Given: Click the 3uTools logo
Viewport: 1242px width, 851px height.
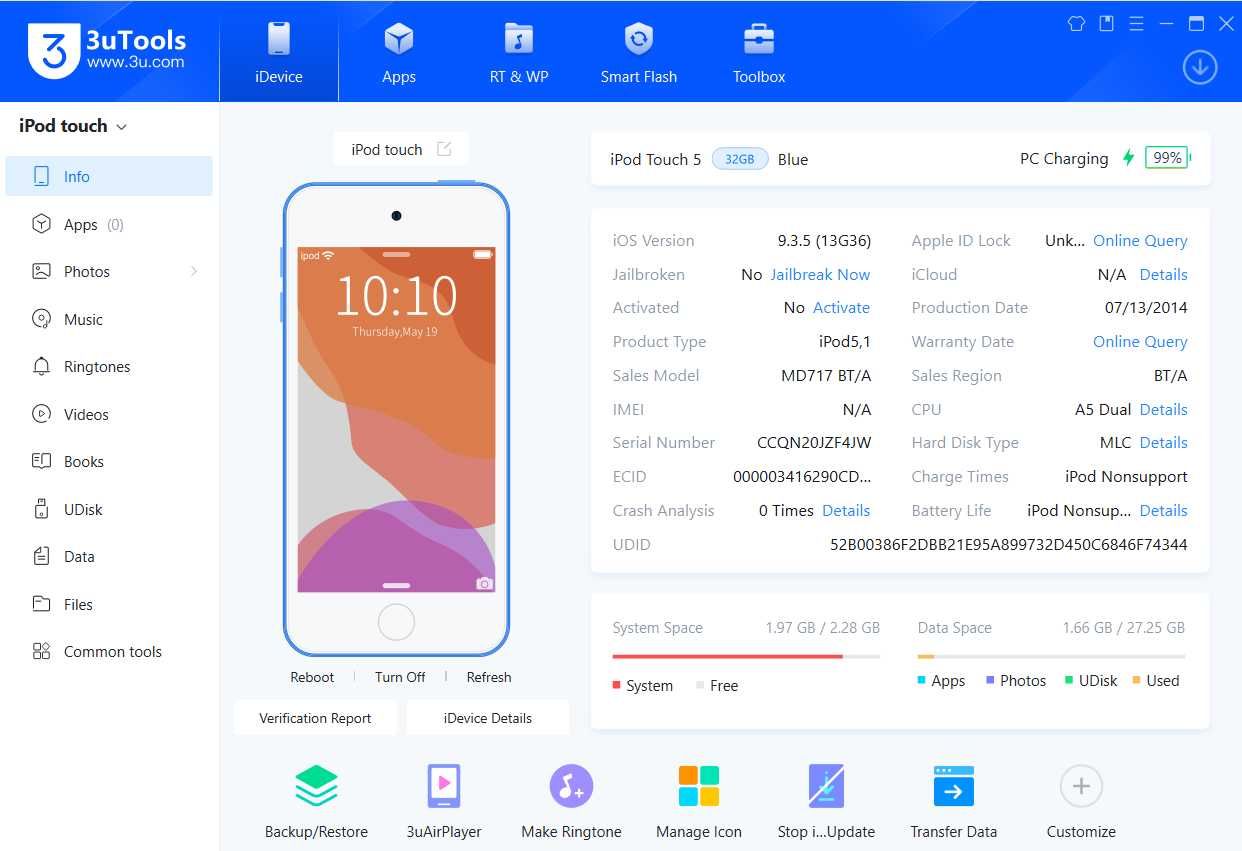Looking at the screenshot, I should [x=107, y=50].
